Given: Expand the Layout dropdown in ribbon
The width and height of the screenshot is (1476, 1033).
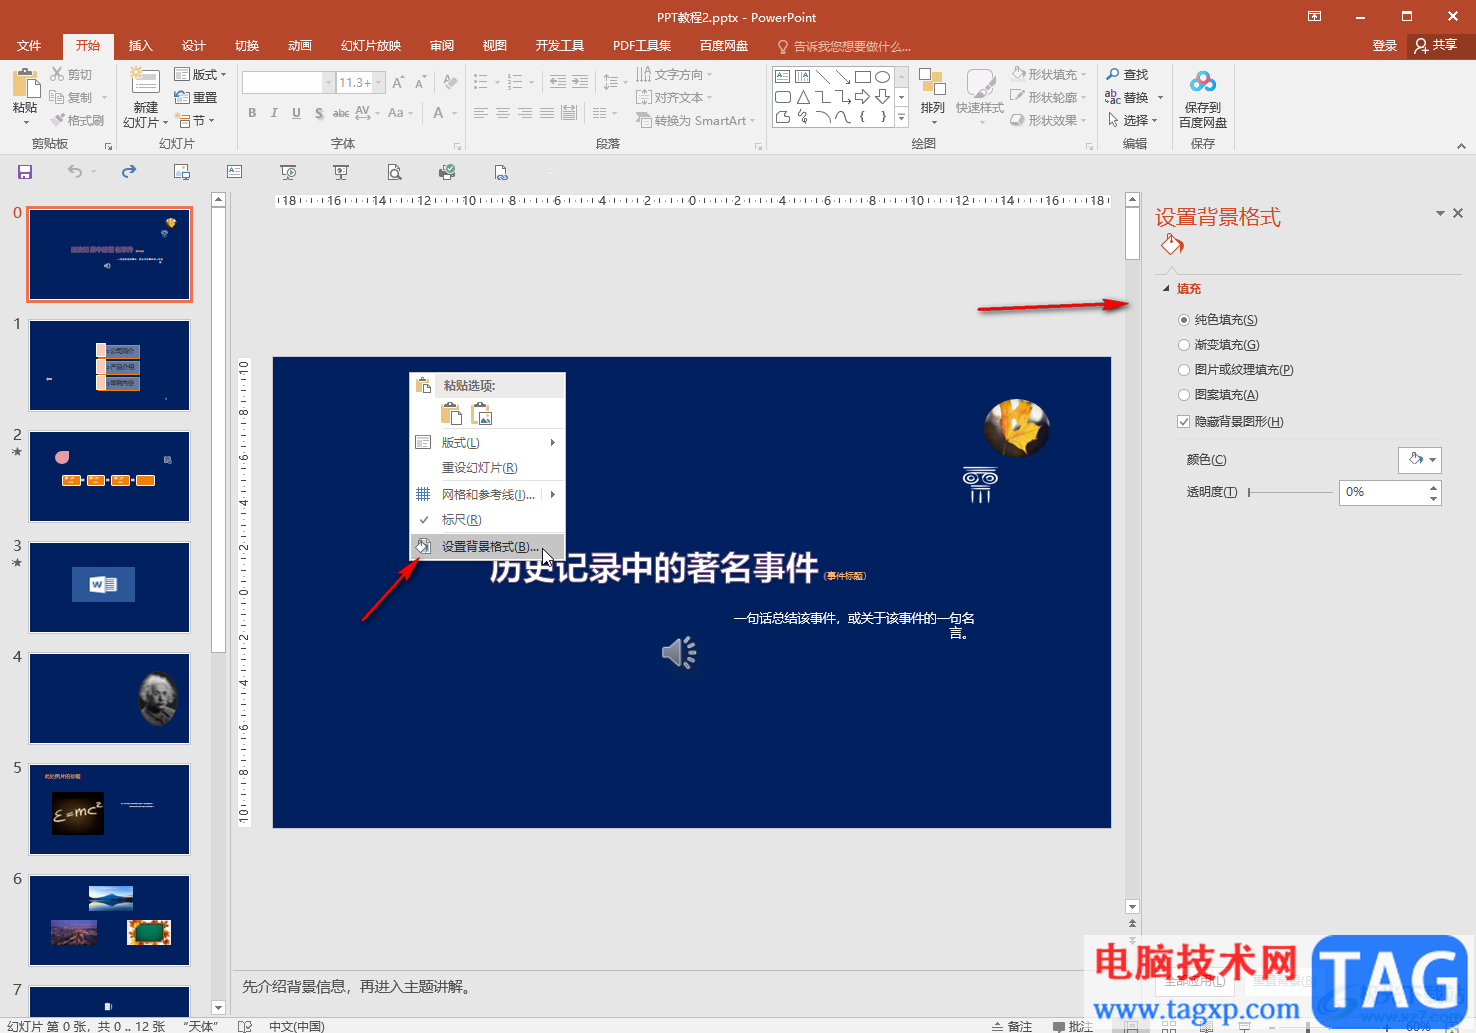Looking at the screenshot, I should click(200, 74).
